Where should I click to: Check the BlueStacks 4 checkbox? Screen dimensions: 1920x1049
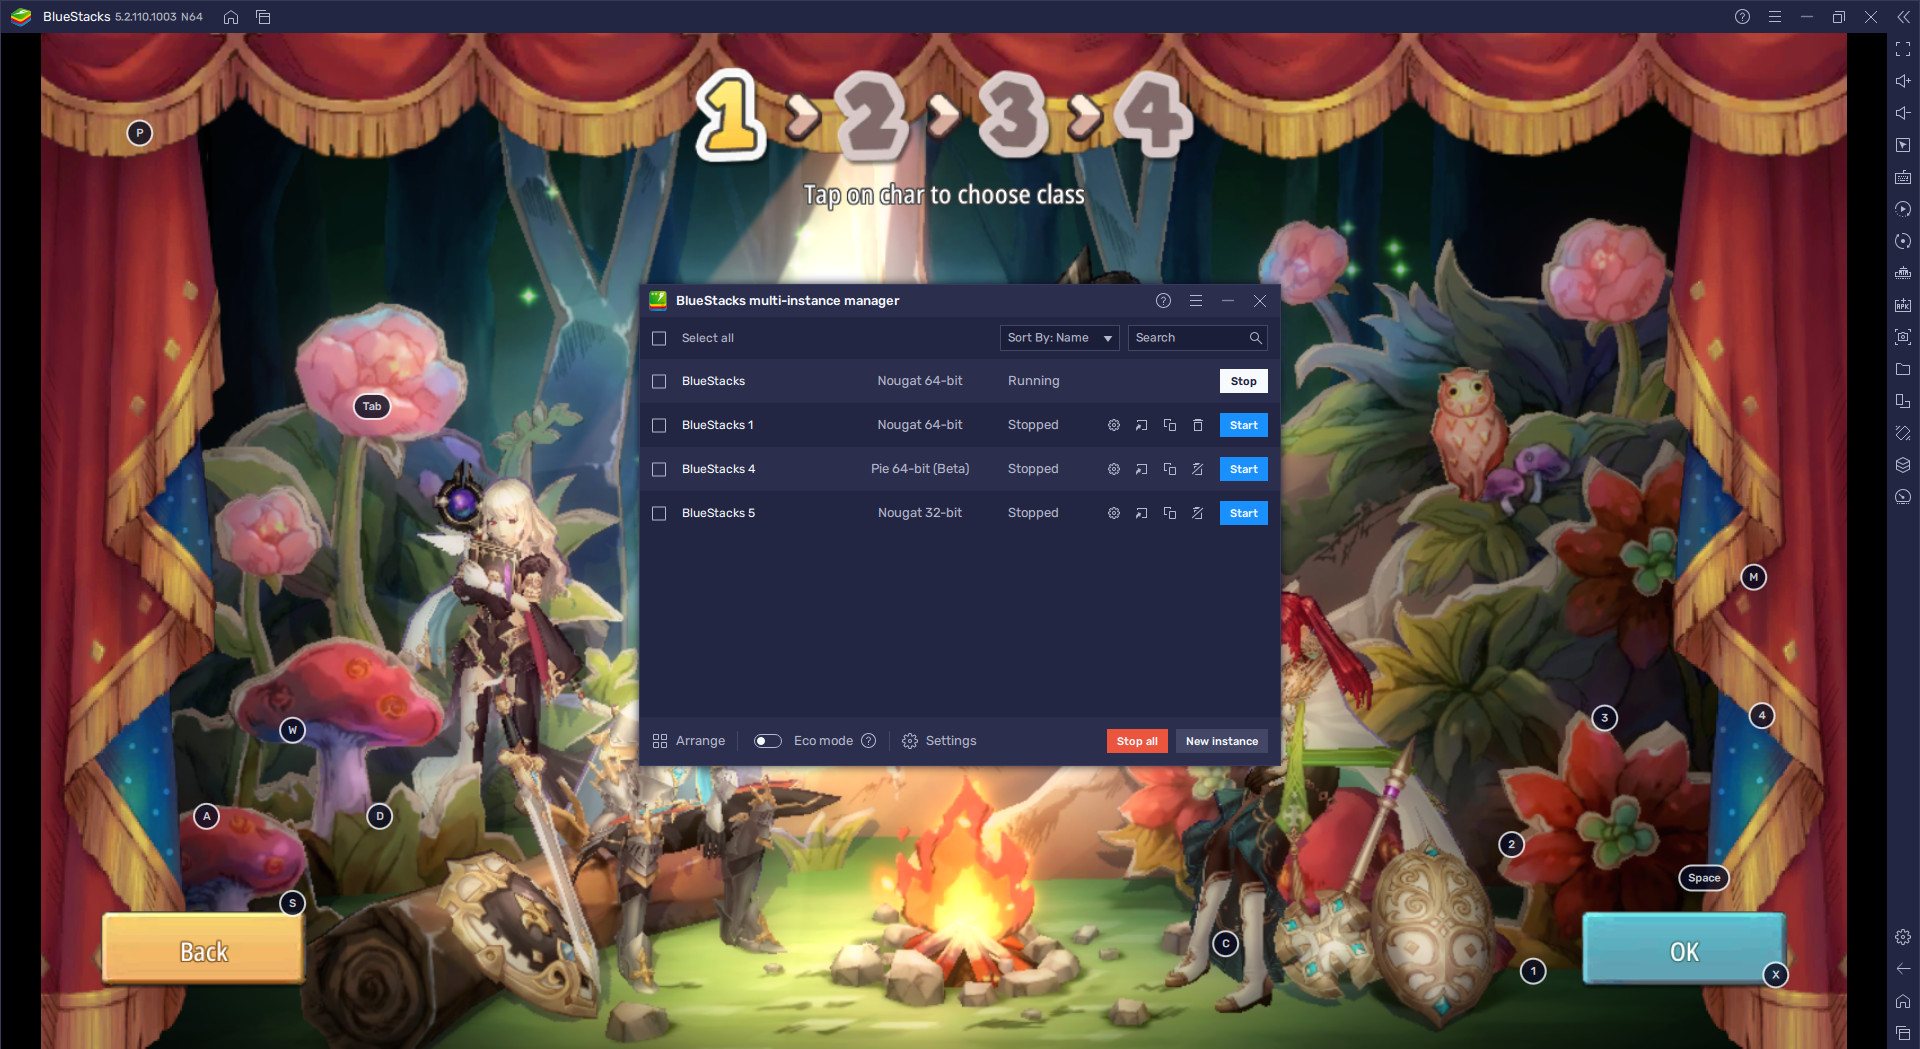659,469
